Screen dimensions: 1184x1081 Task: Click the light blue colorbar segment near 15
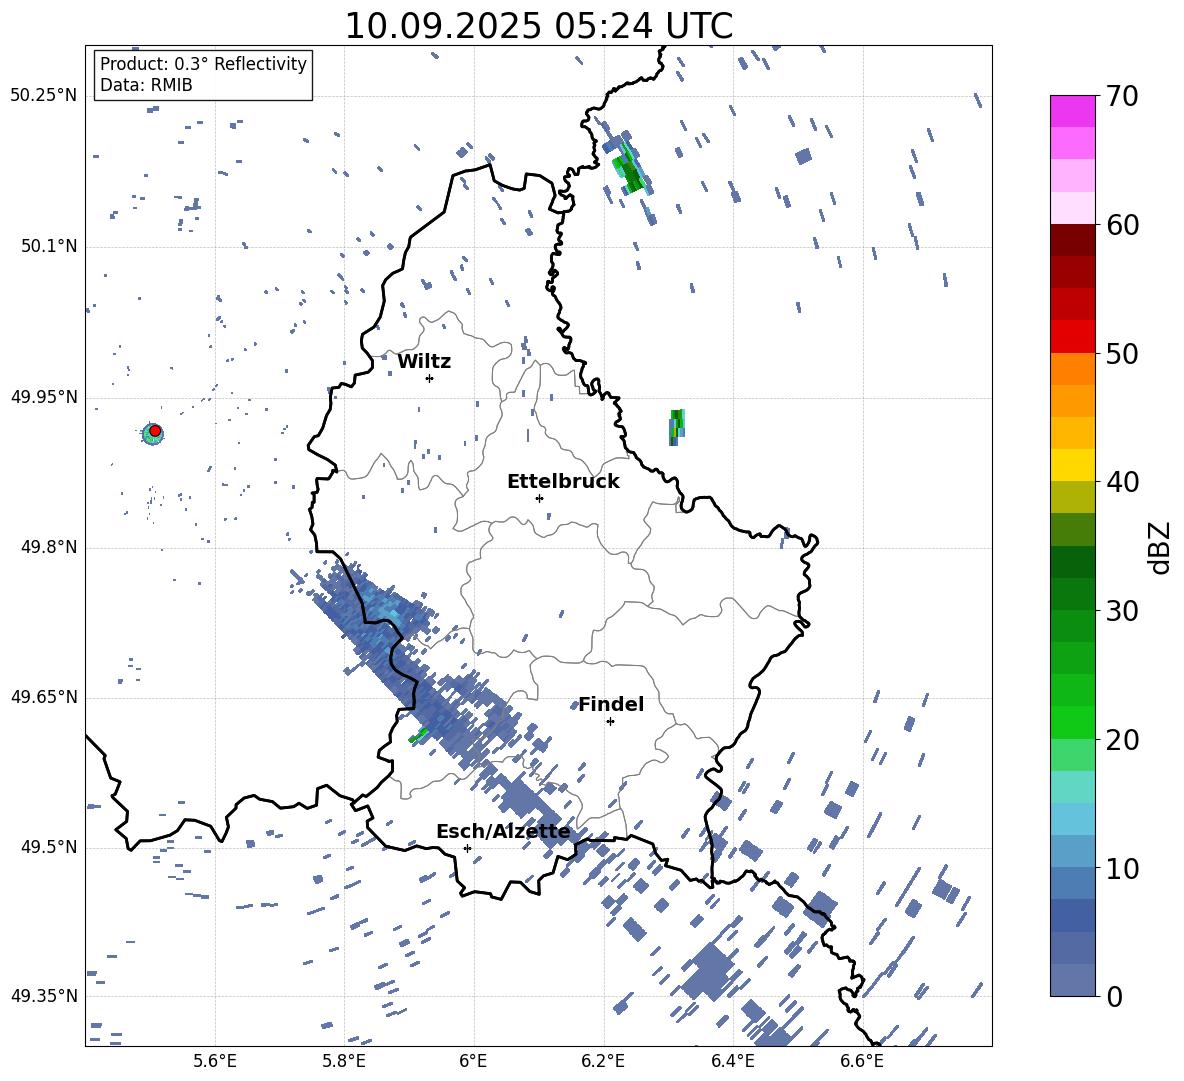coord(1072,819)
